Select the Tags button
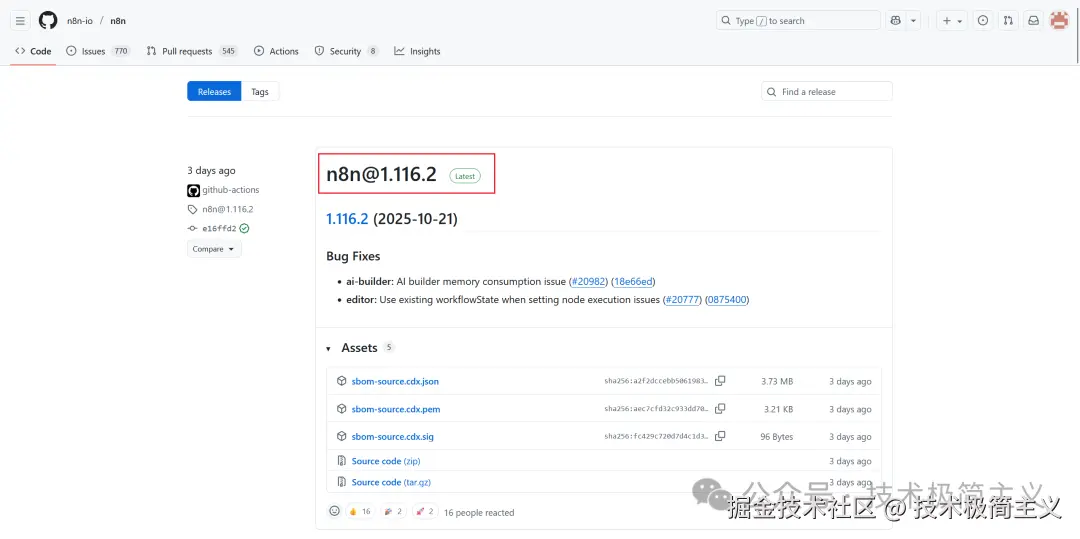The image size is (1080, 539). (260, 92)
